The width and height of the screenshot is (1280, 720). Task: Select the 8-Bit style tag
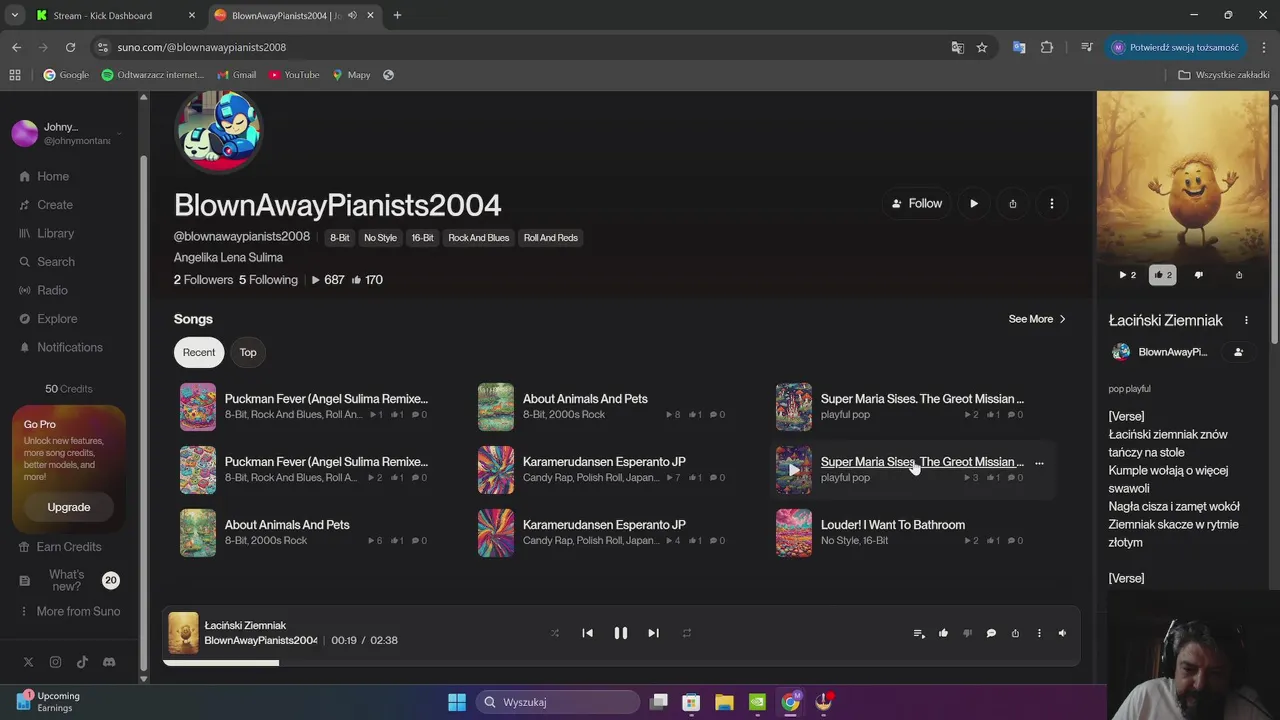click(x=340, y=238)
